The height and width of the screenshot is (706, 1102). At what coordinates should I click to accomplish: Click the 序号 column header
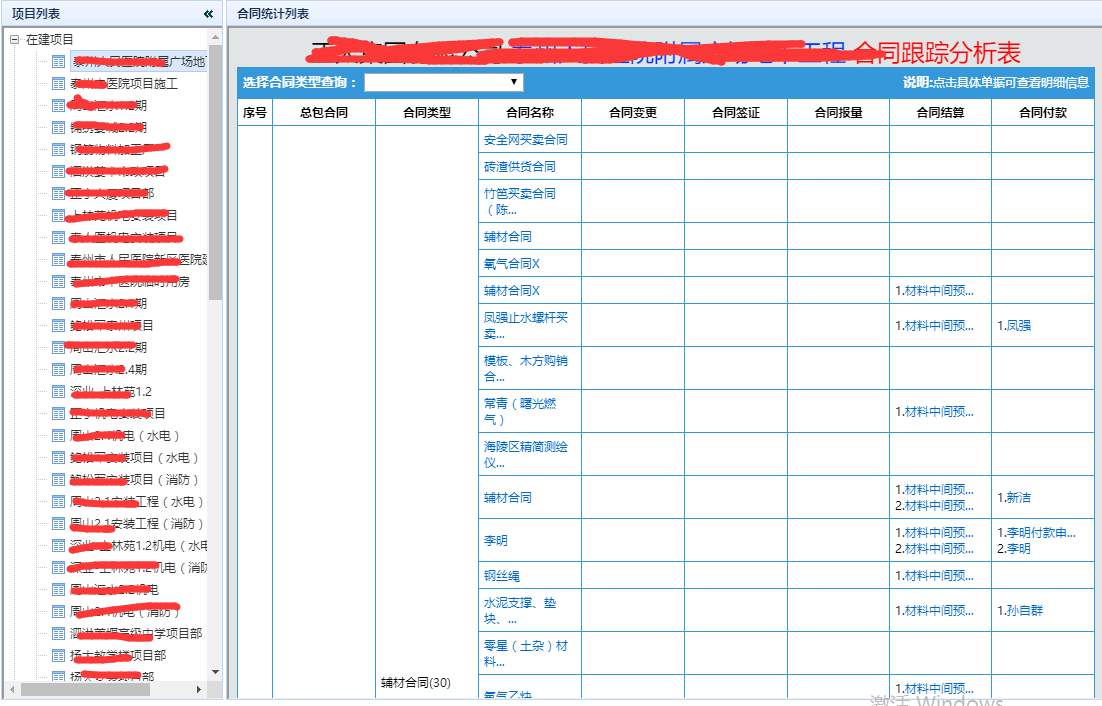254,112
